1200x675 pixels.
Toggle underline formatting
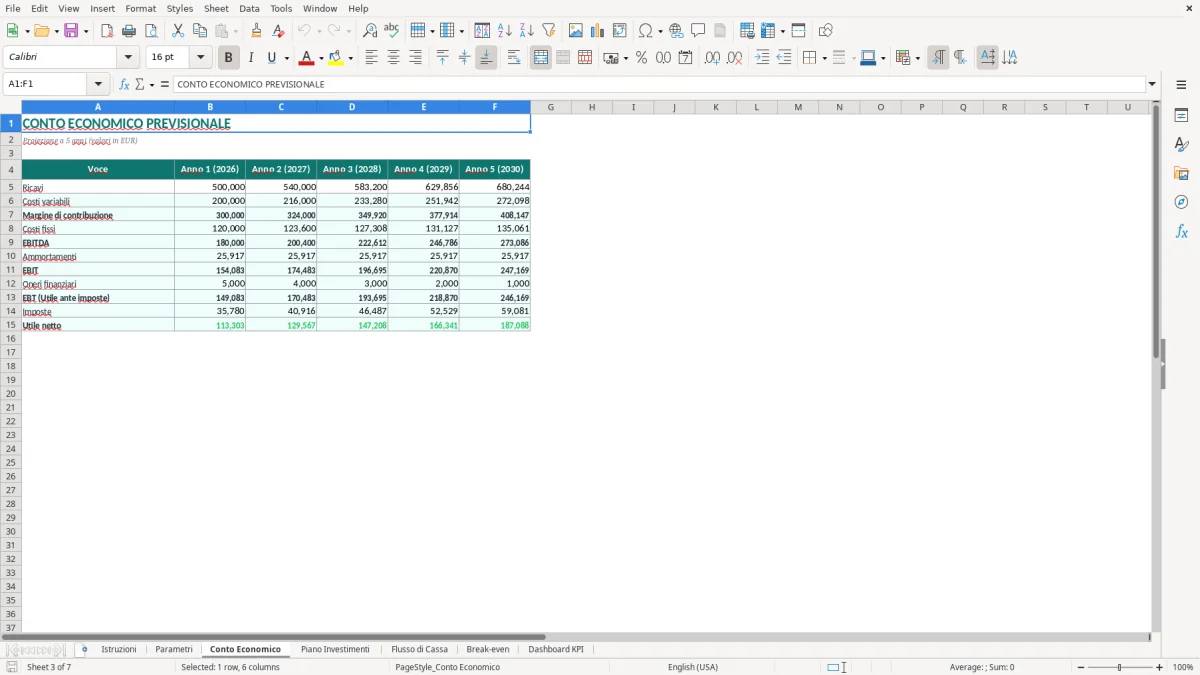271,58
